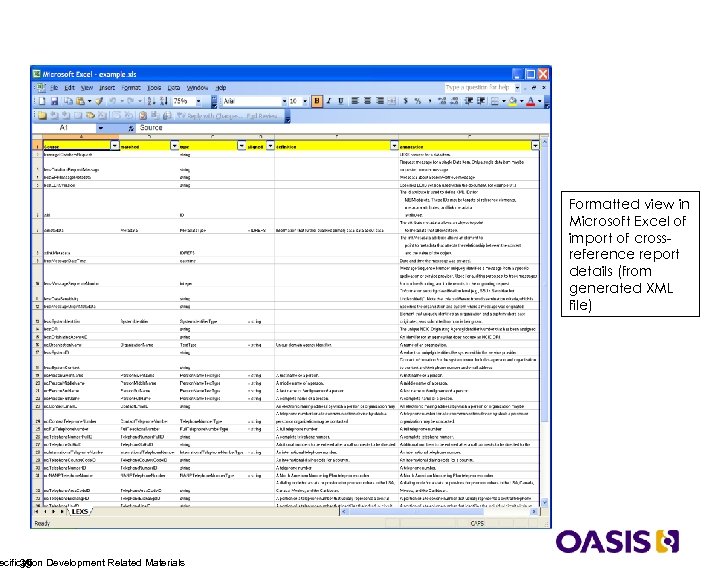Click the first sheet navigation arrow
Viewport: 720px width, 576px height.
click(x=37, y=511)
